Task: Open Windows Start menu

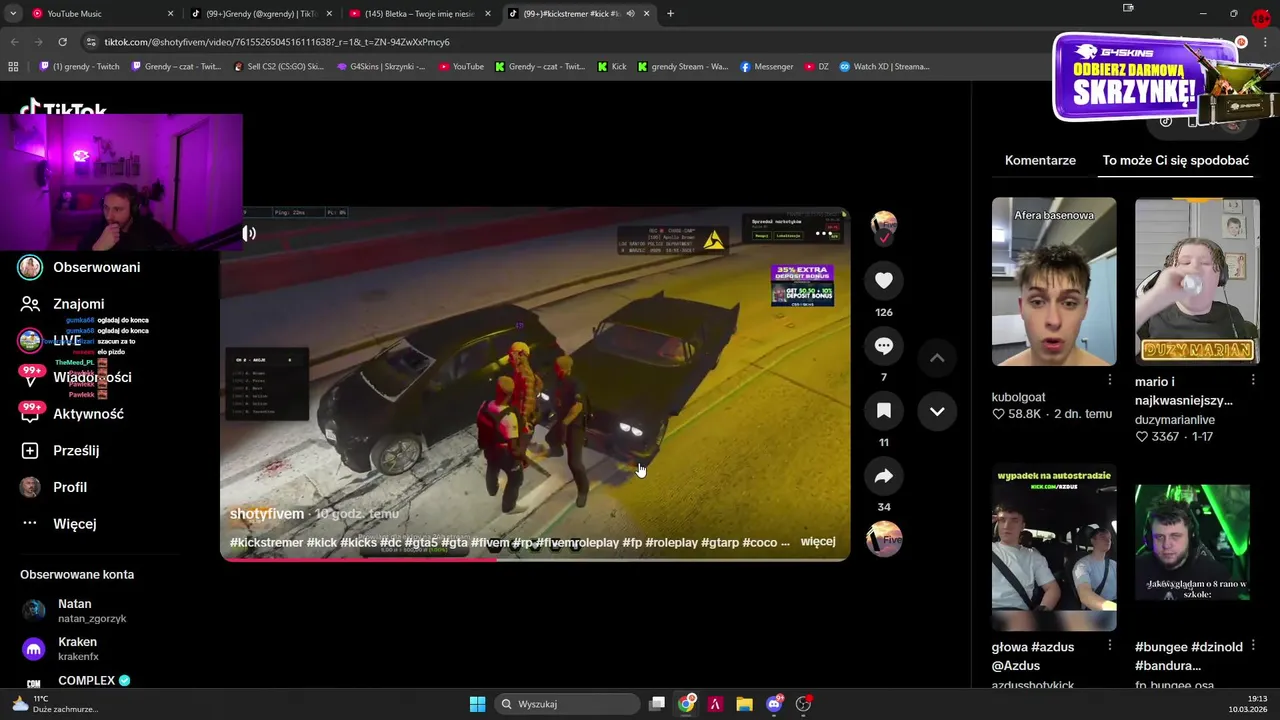Action: point(477,704)
